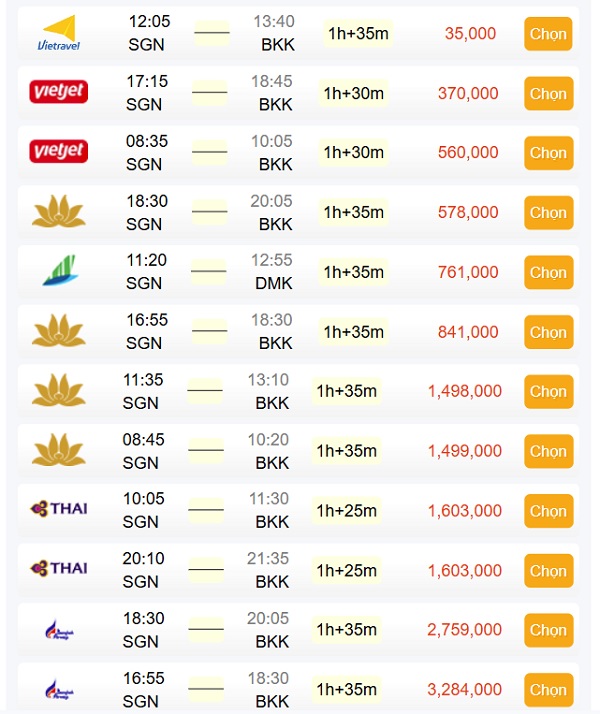Click THAI Airways logo on 10:05 flight
Image resolution: width=600 pixels, height=714 pixels.
pos(59,509)
